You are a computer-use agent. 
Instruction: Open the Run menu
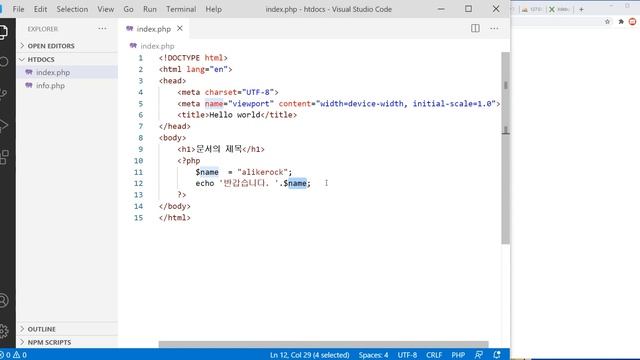click(150, 9)
